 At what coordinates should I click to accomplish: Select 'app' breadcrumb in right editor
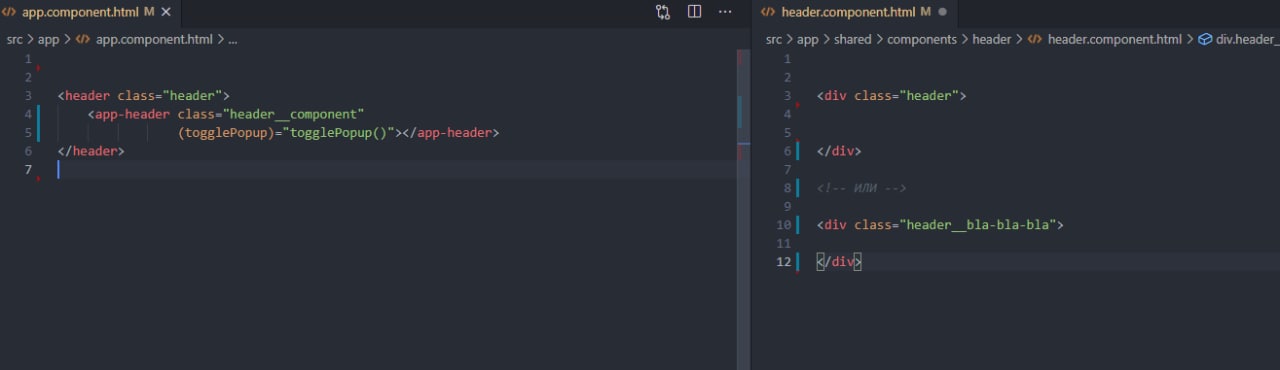click(808, 40)
